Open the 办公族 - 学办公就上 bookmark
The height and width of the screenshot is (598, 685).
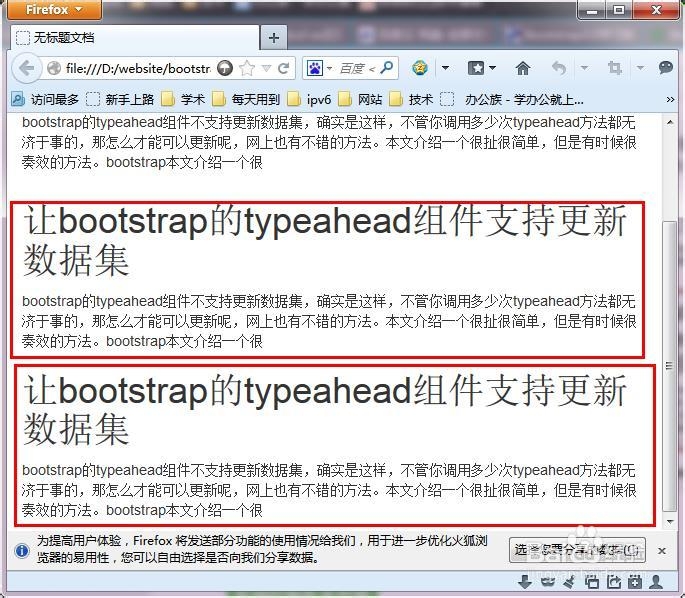(x=512, y=100)
